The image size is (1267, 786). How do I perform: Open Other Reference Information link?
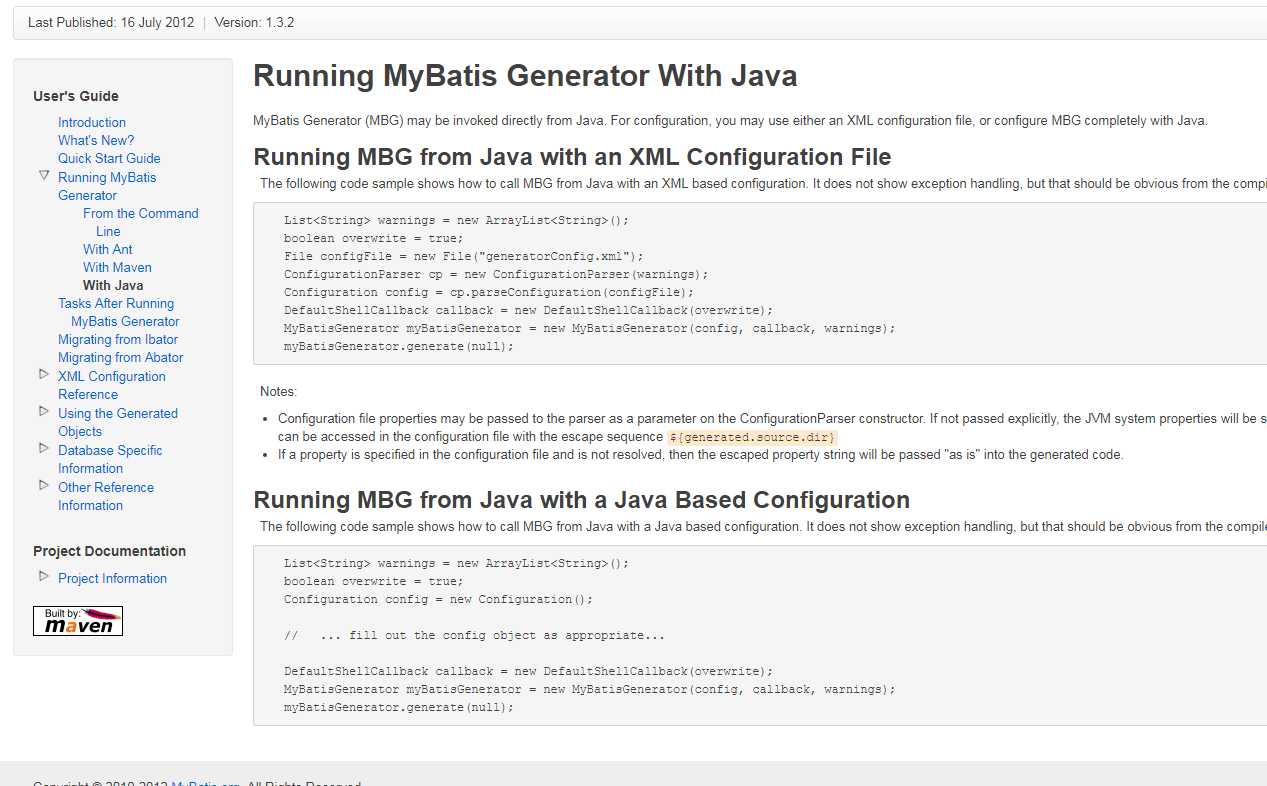coord(106,496)
